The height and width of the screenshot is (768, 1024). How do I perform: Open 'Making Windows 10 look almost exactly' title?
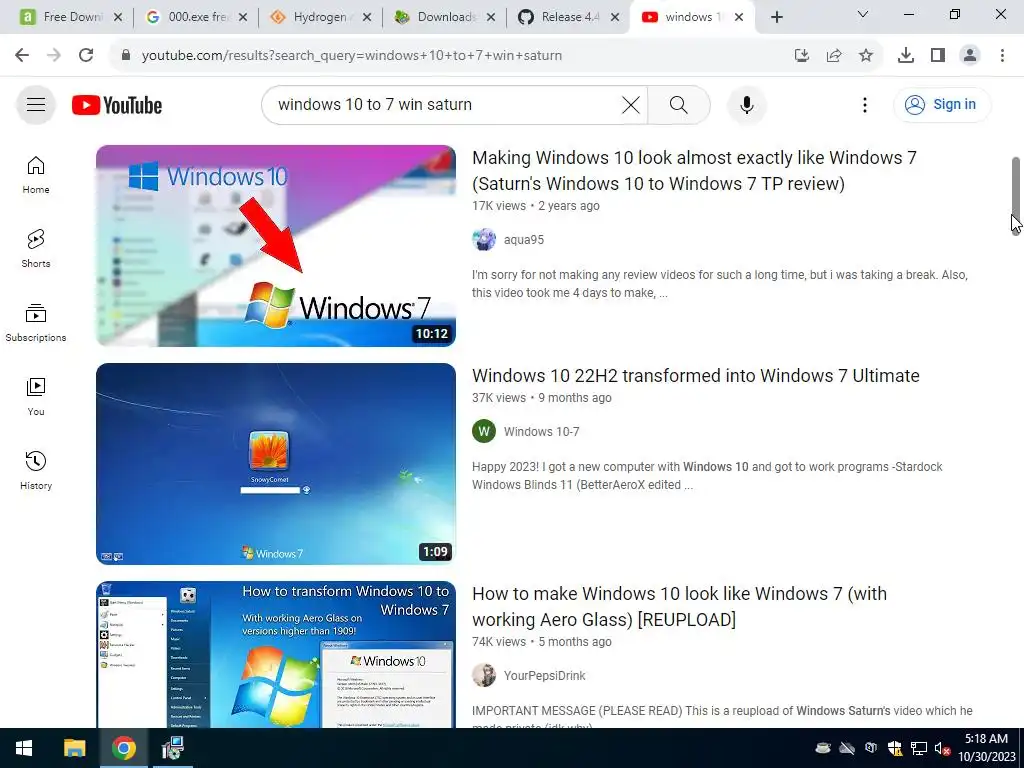pos(694,170)
